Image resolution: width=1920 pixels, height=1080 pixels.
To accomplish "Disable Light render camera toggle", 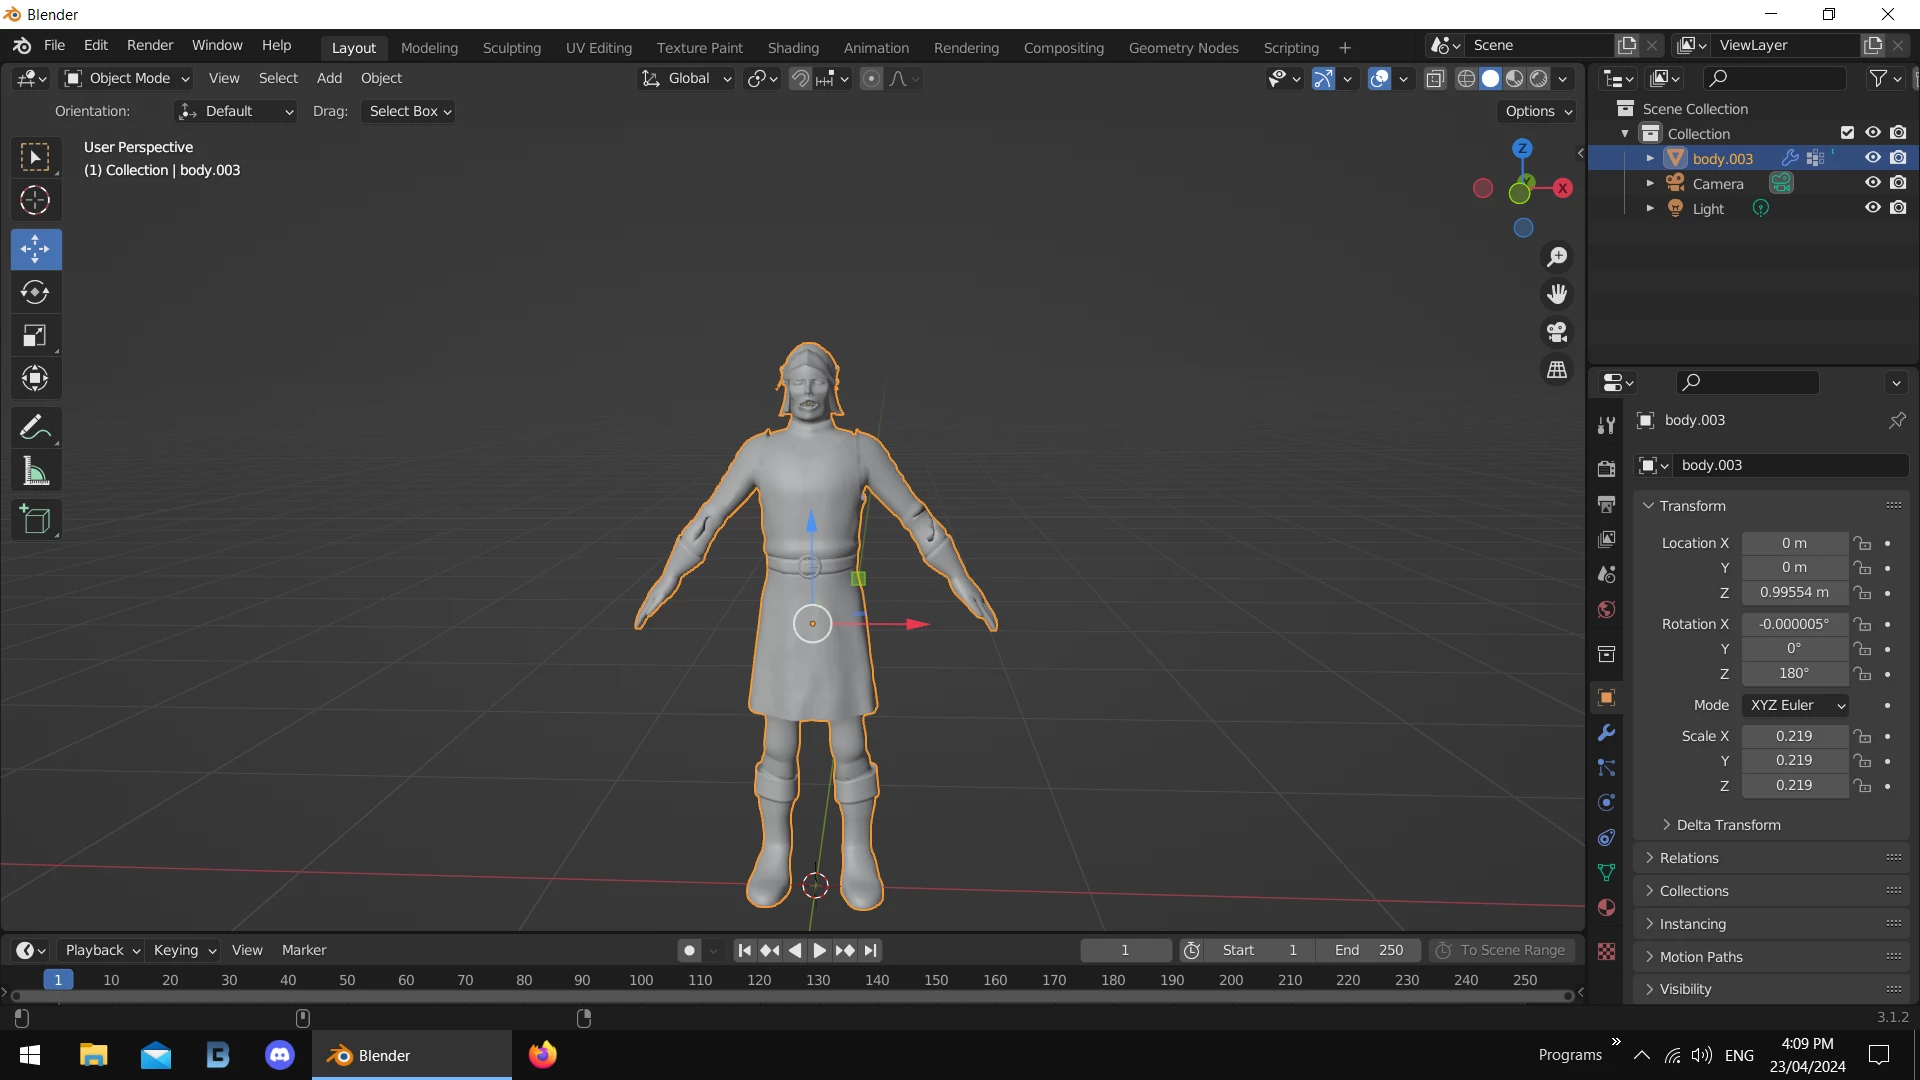I will tap(1898, 208).
